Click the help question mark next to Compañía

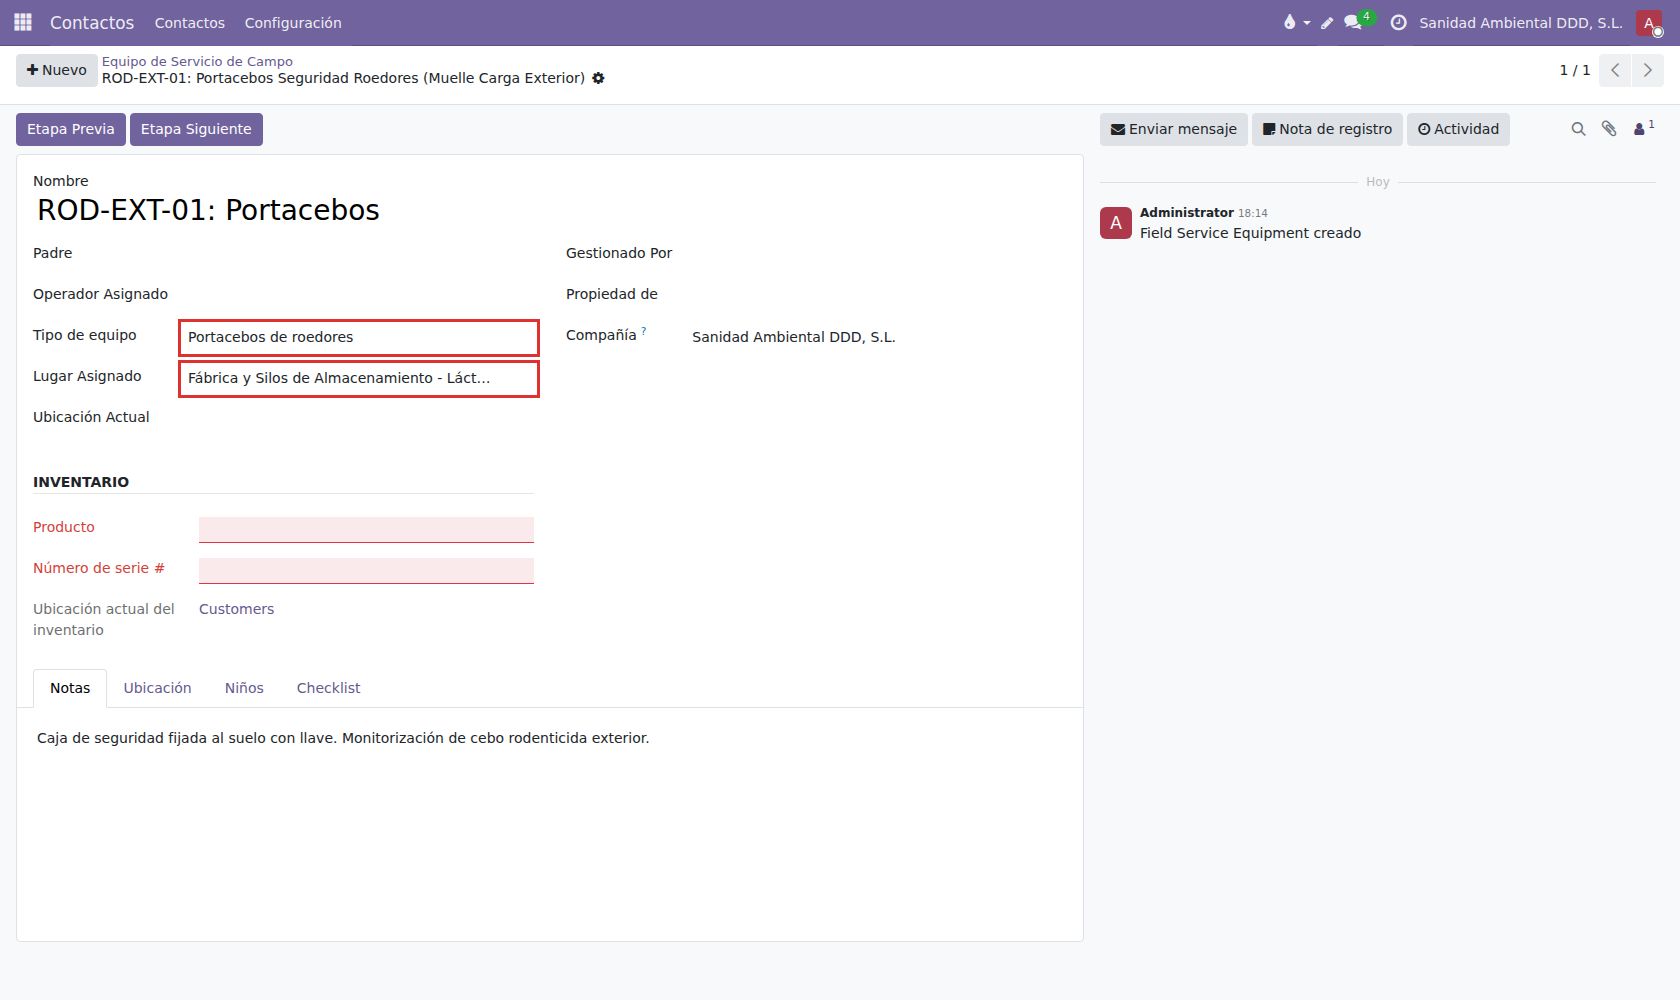pyautogui.click(x=644, y=330)
